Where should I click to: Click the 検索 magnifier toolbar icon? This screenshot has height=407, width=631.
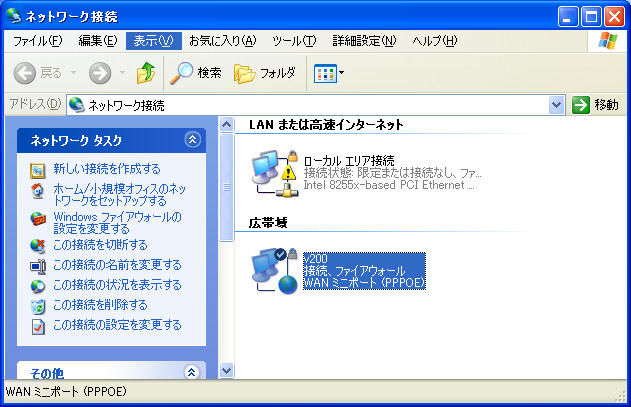coord(181,73)
